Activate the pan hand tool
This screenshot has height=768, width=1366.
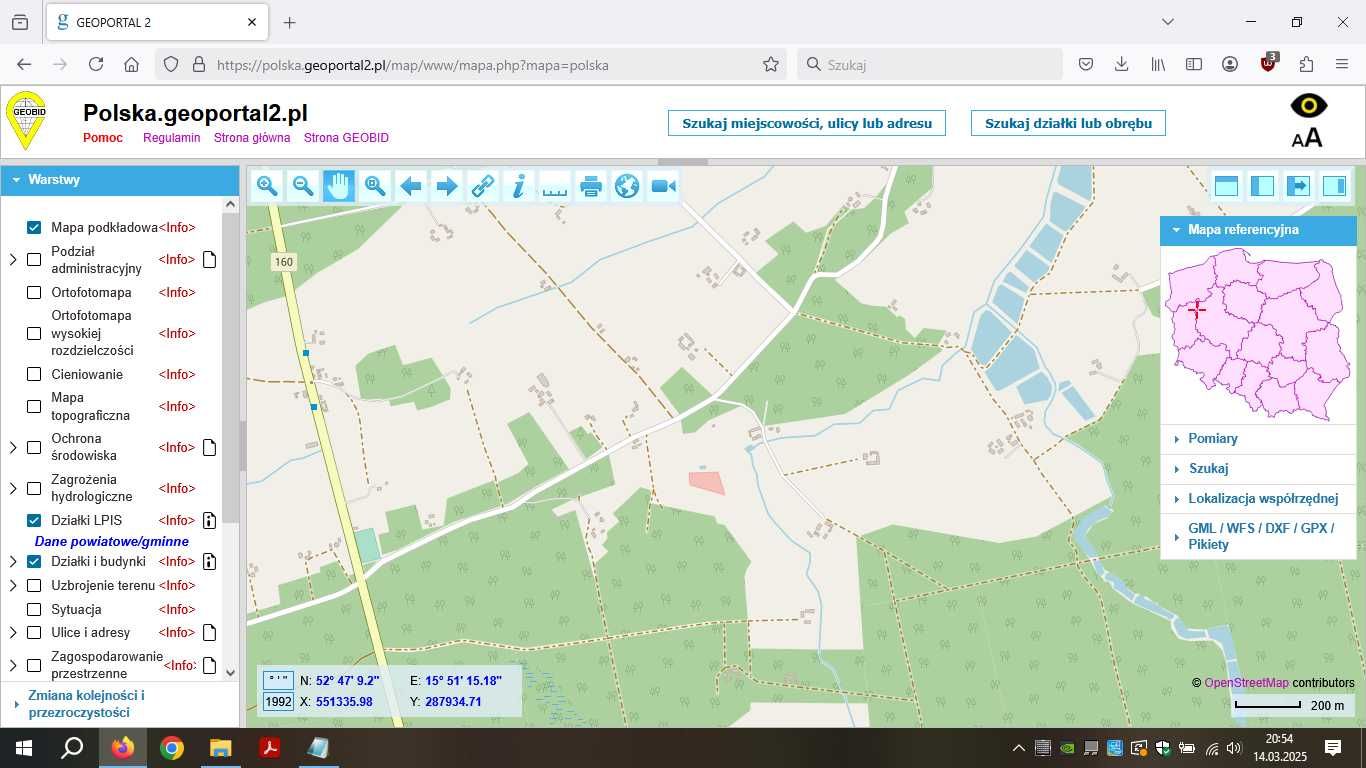point(339,185)
